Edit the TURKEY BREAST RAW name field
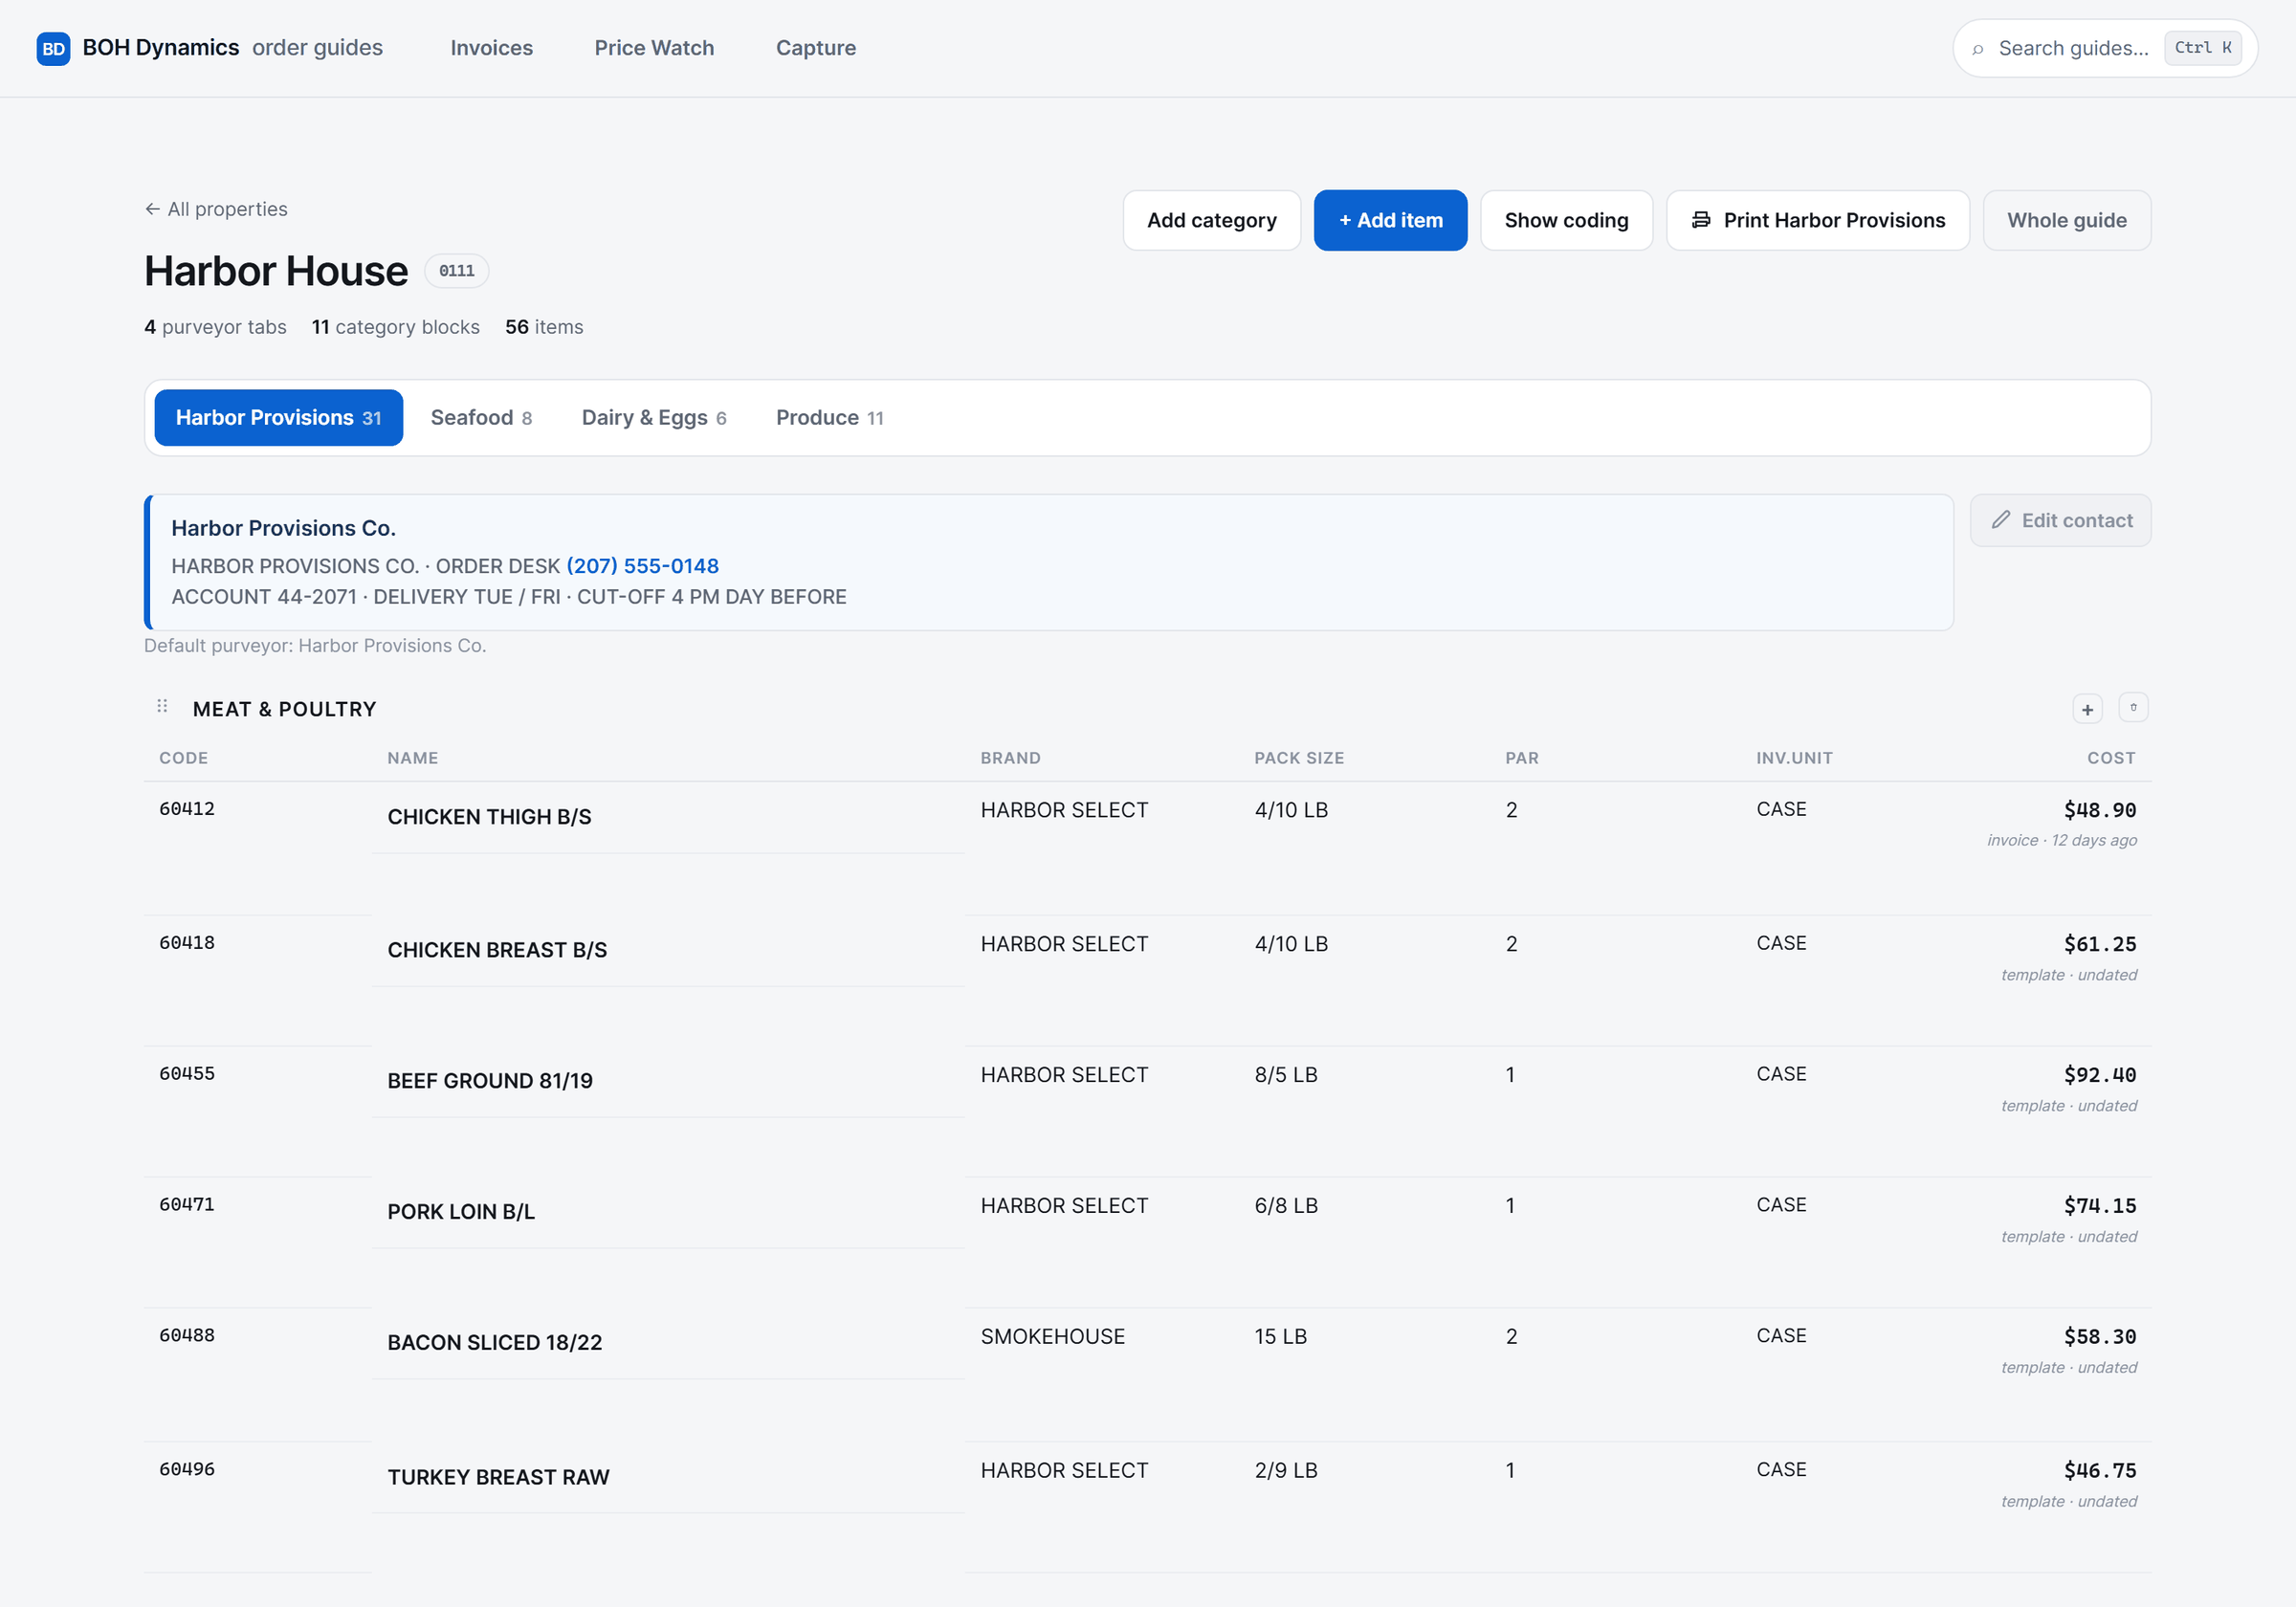The width and height of the screenshot is (2296, 1607). click(668, 1477)
